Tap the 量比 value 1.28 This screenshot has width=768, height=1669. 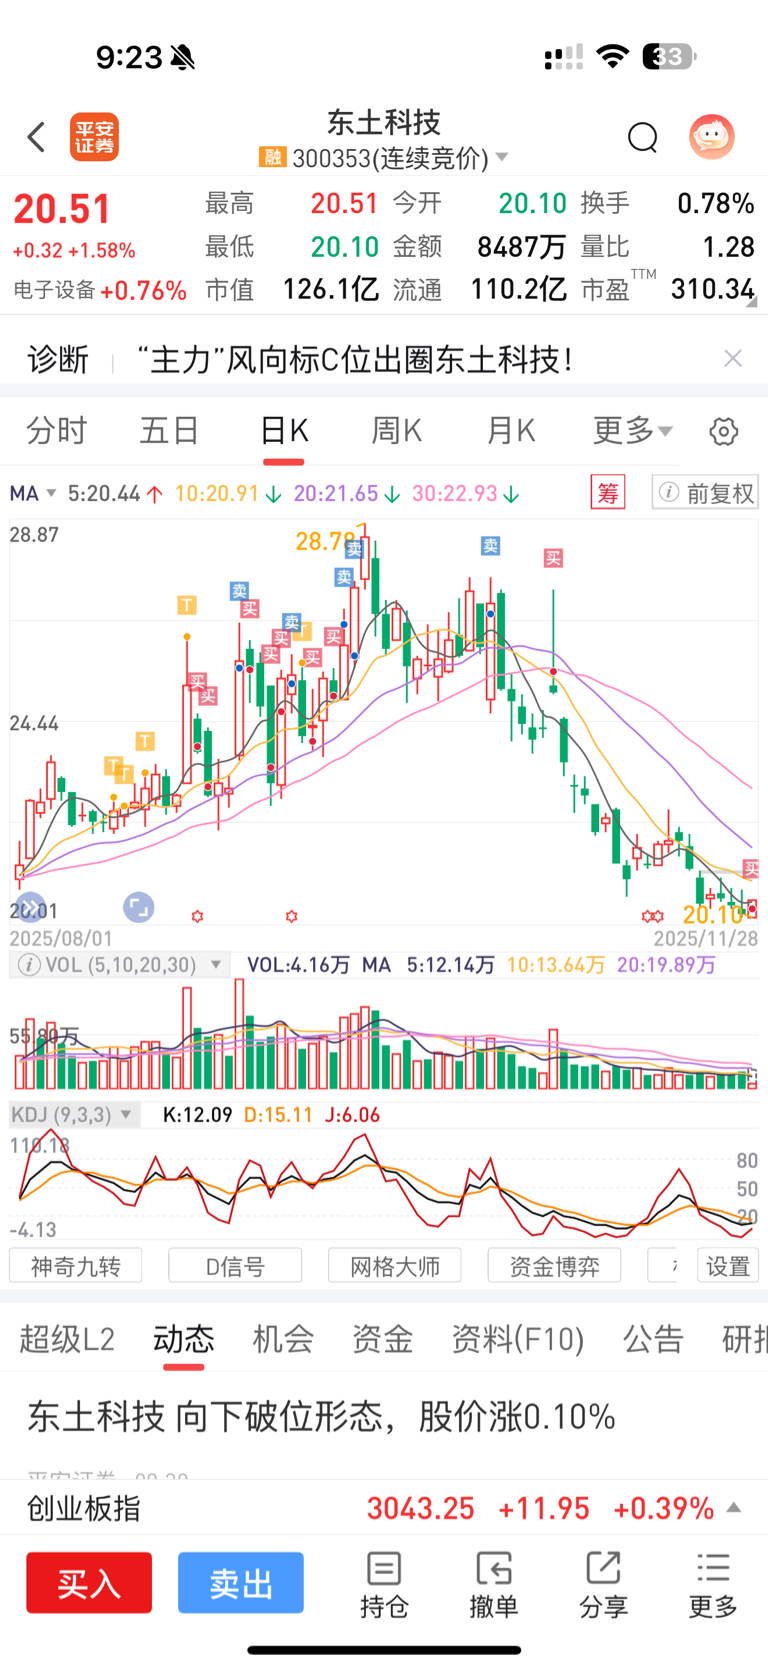(x=728, y=247)
